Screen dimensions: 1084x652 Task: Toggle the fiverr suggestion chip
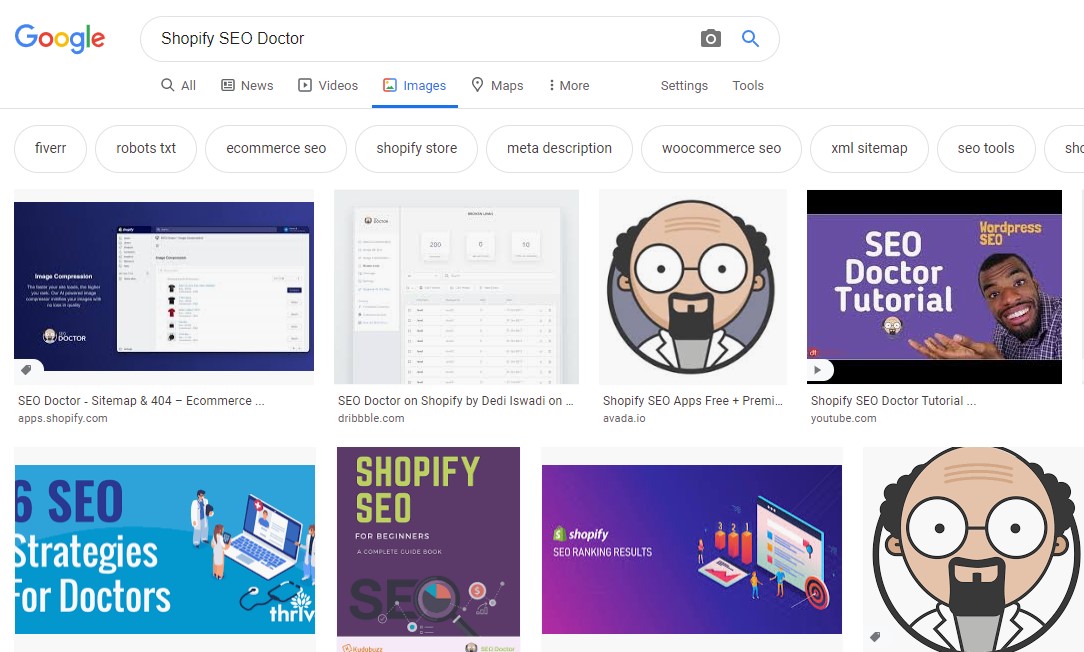tap(50, 147)
